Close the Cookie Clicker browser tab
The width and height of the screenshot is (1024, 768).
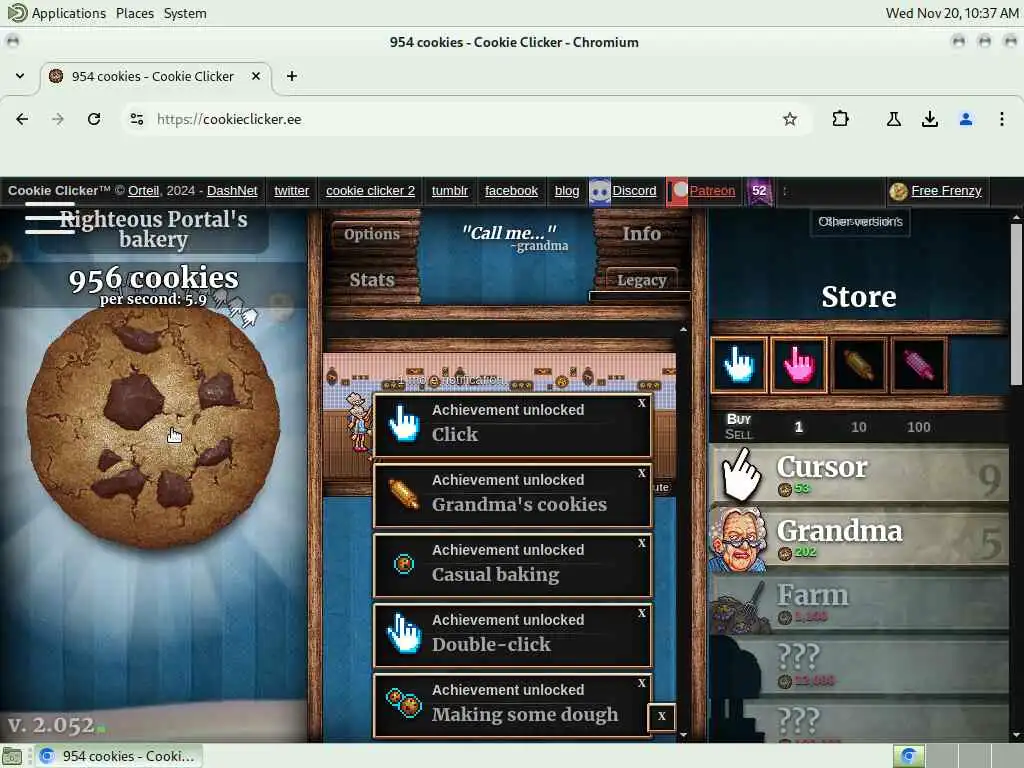pos(256,76)
